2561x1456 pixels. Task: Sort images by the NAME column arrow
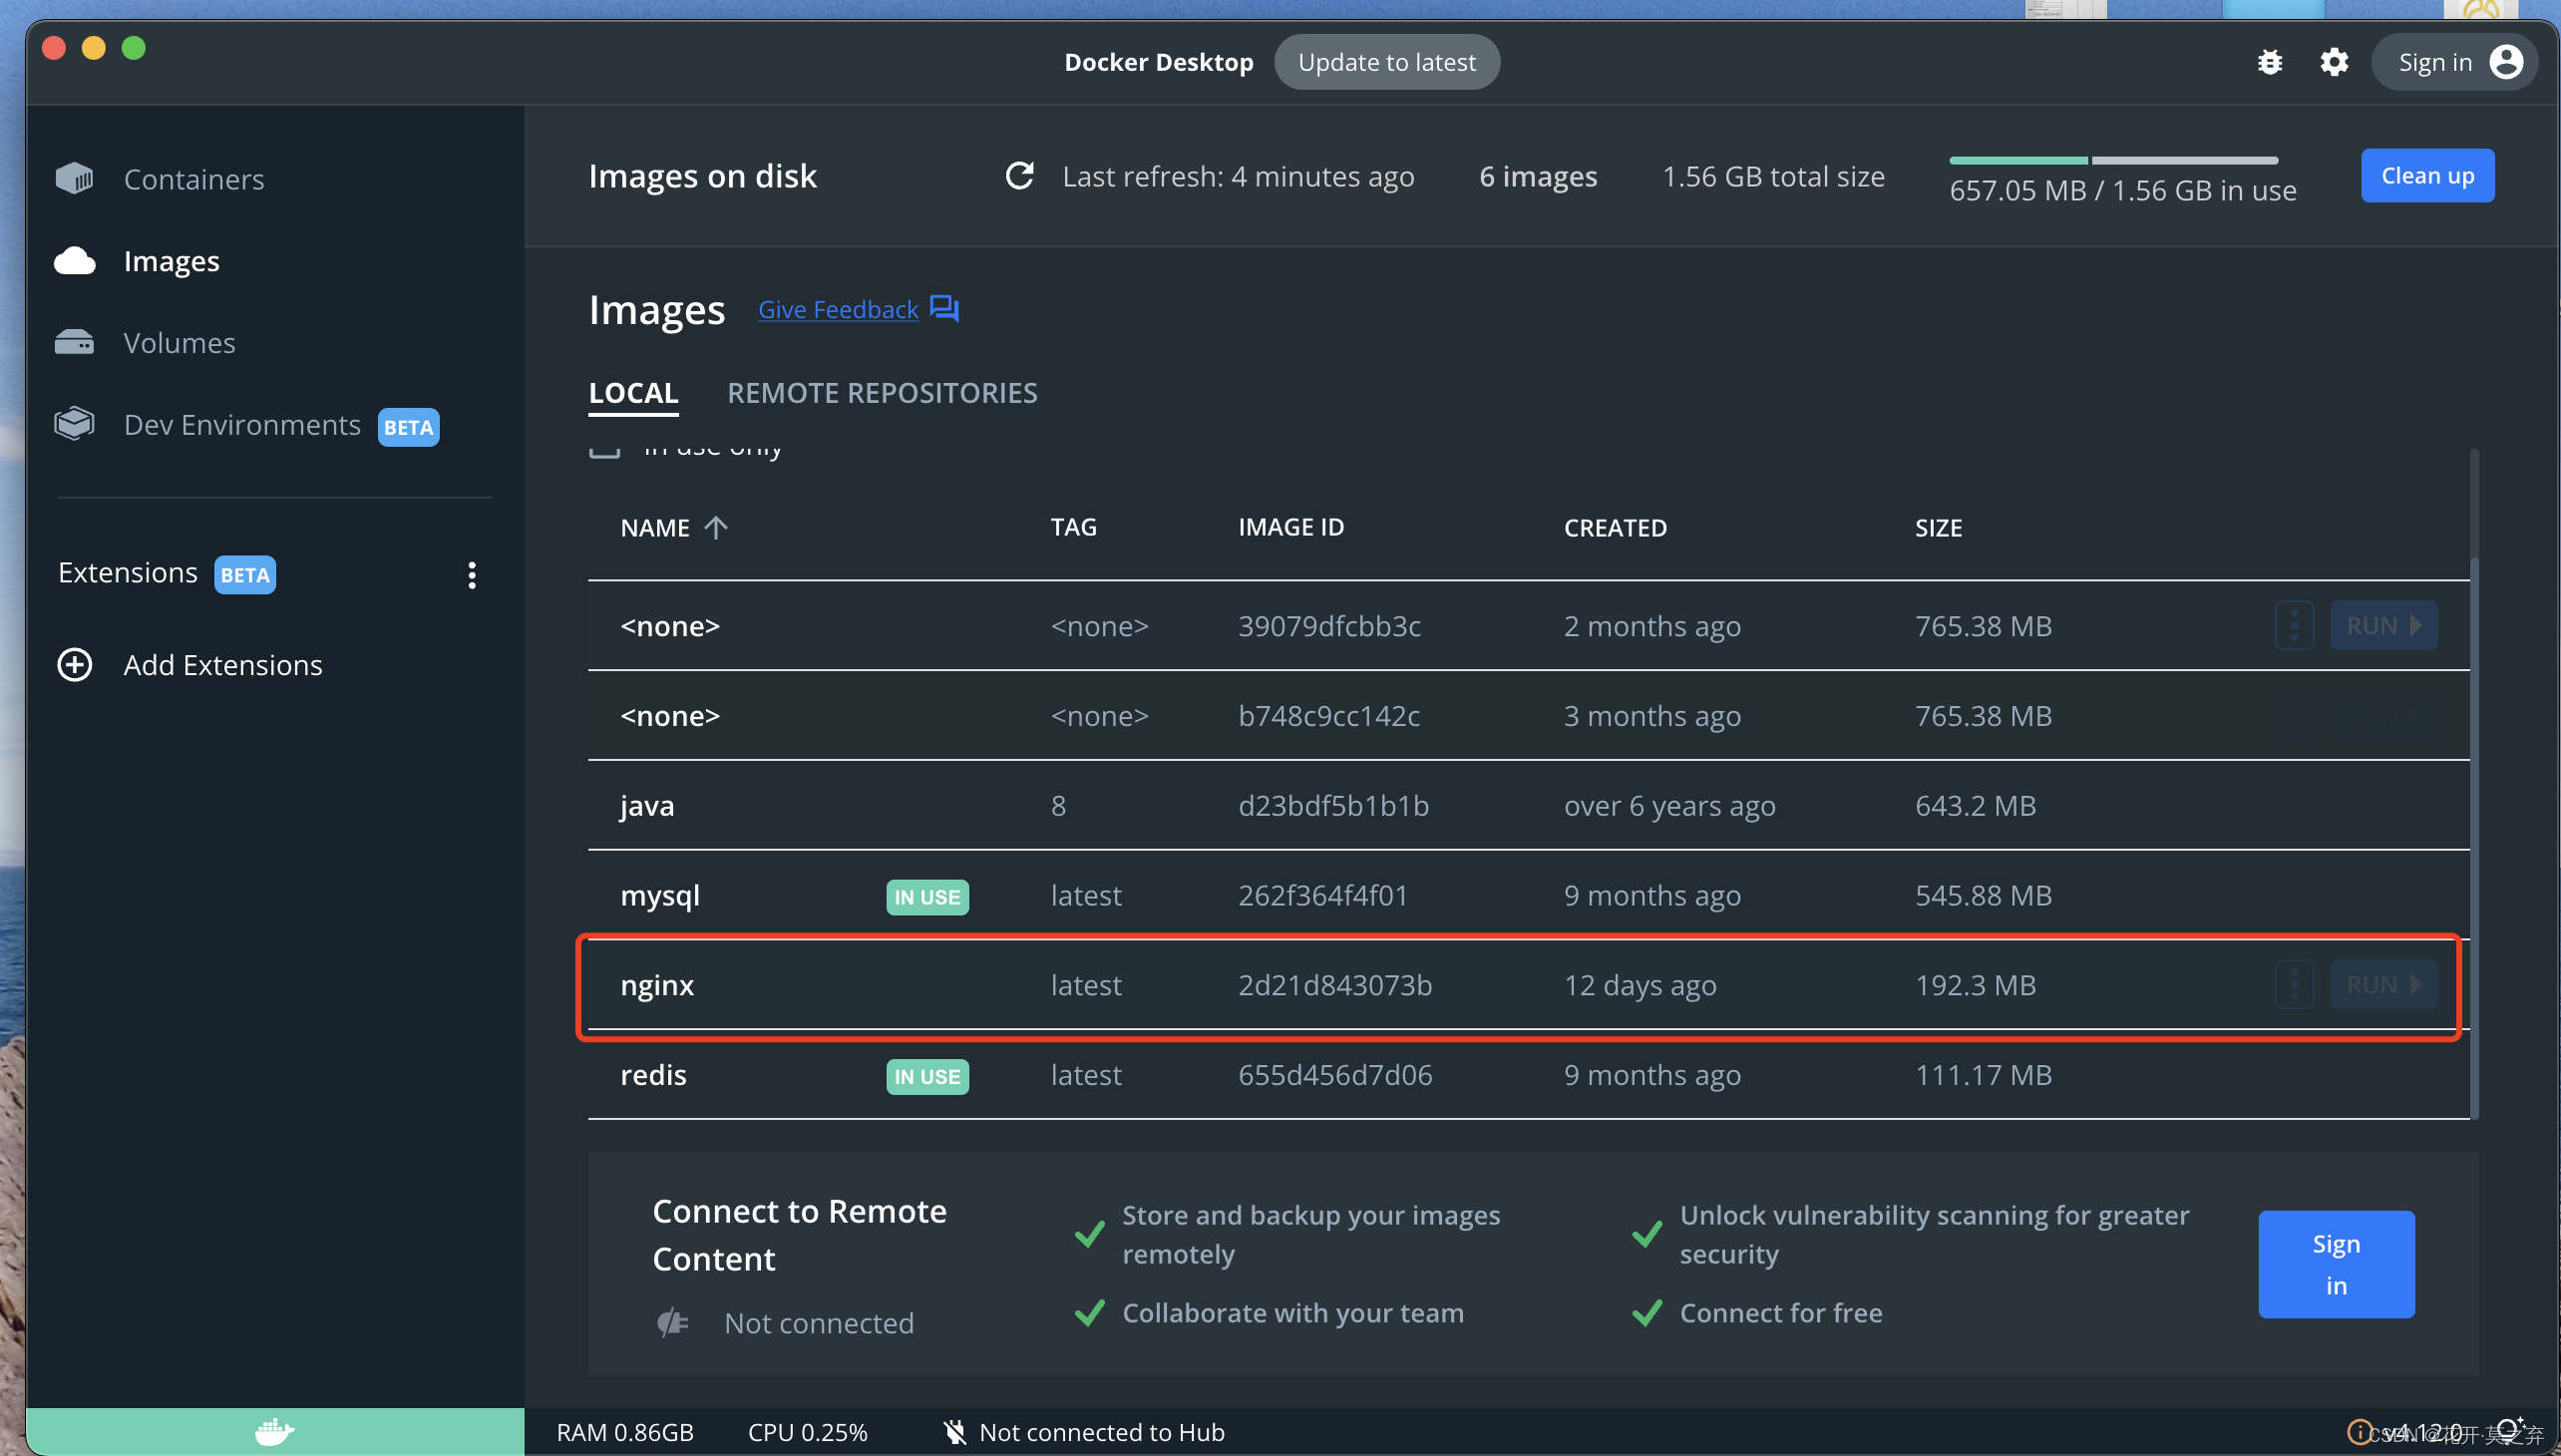click(x=716, y=527)
